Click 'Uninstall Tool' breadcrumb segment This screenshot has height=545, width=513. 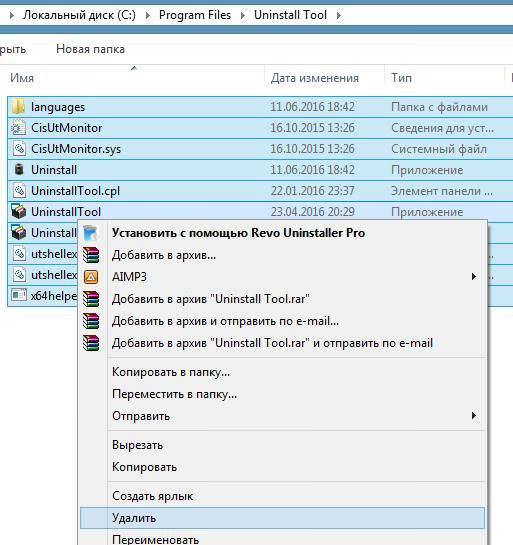pyautogui.click(x=291, y=15)
